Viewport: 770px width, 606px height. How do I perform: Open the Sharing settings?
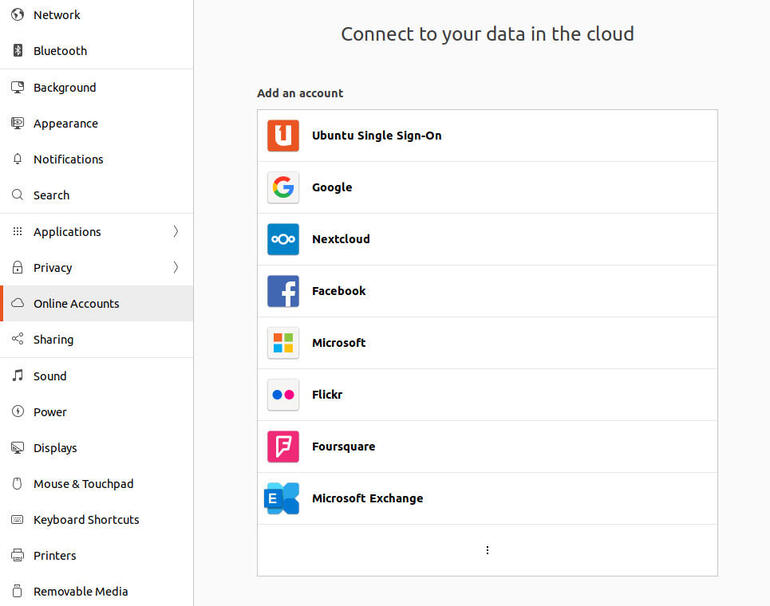(97, 339)
